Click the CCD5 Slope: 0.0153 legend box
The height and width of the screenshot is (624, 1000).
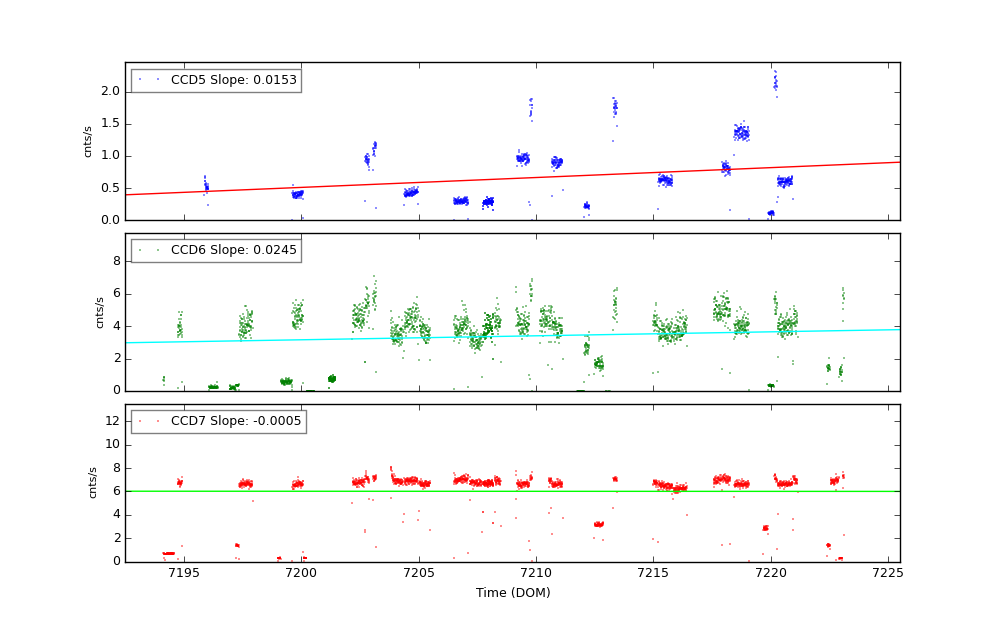[x=216, y=80]
